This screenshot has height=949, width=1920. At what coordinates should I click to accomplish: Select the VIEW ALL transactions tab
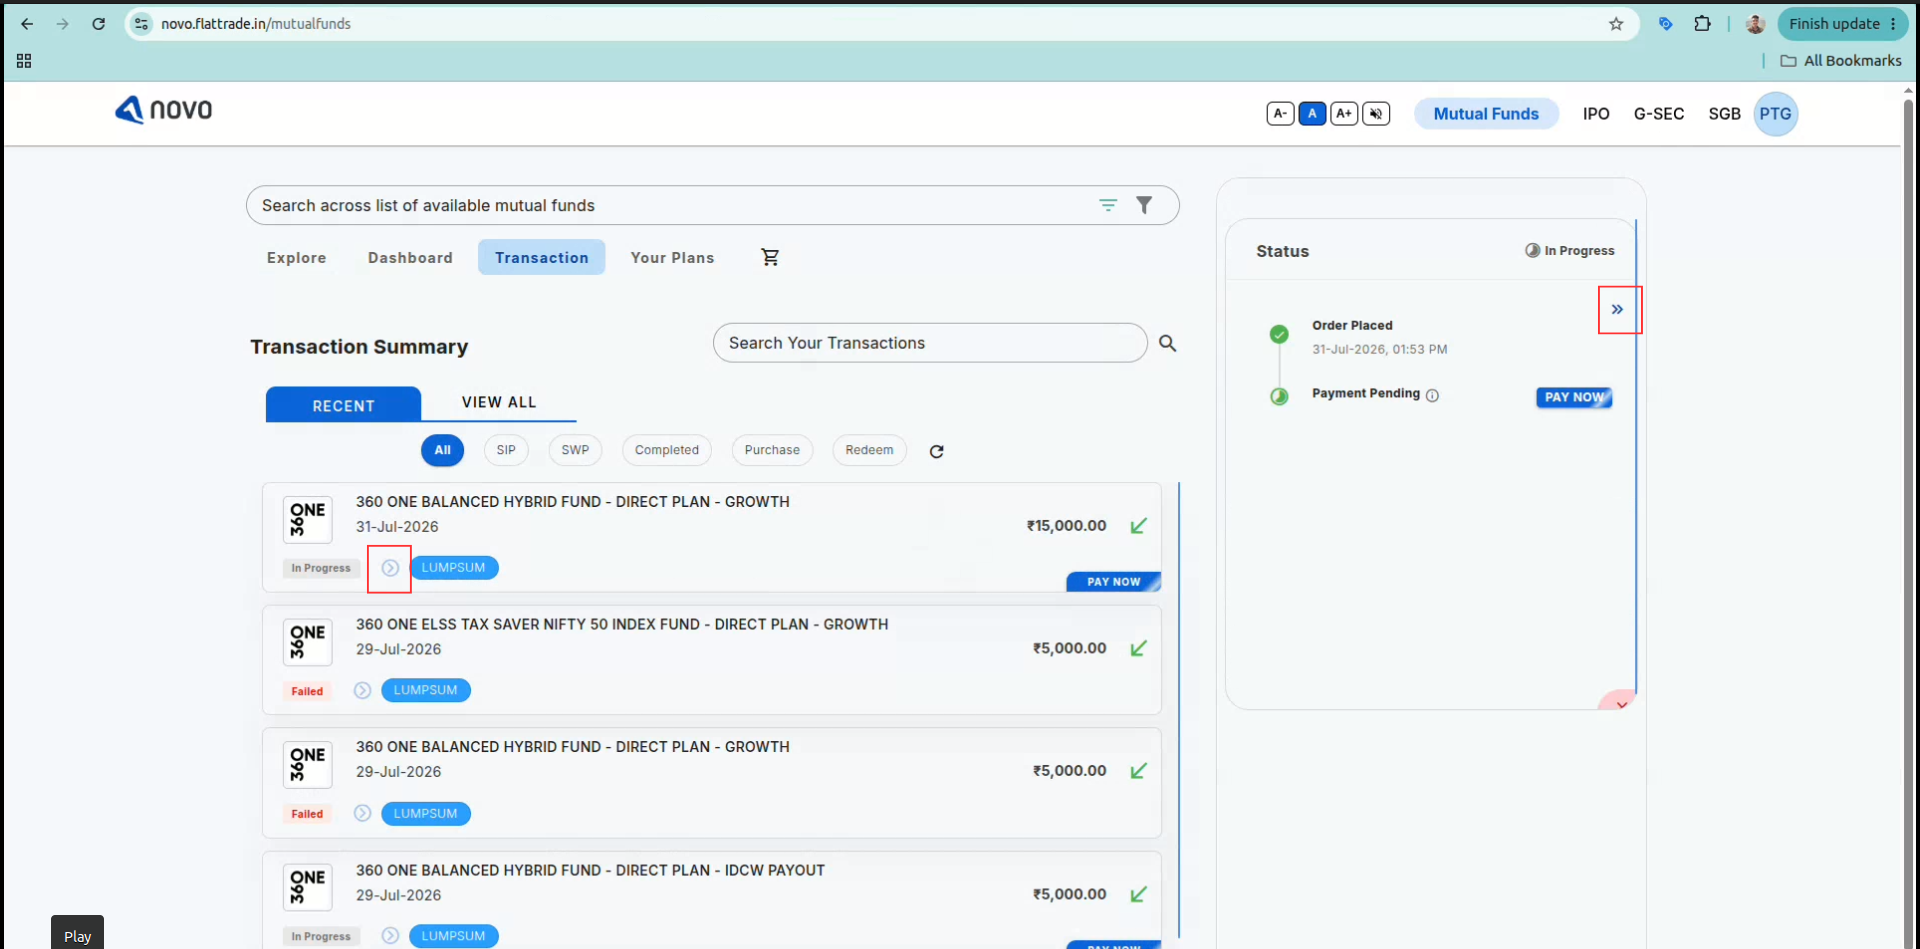click(499, 402)
